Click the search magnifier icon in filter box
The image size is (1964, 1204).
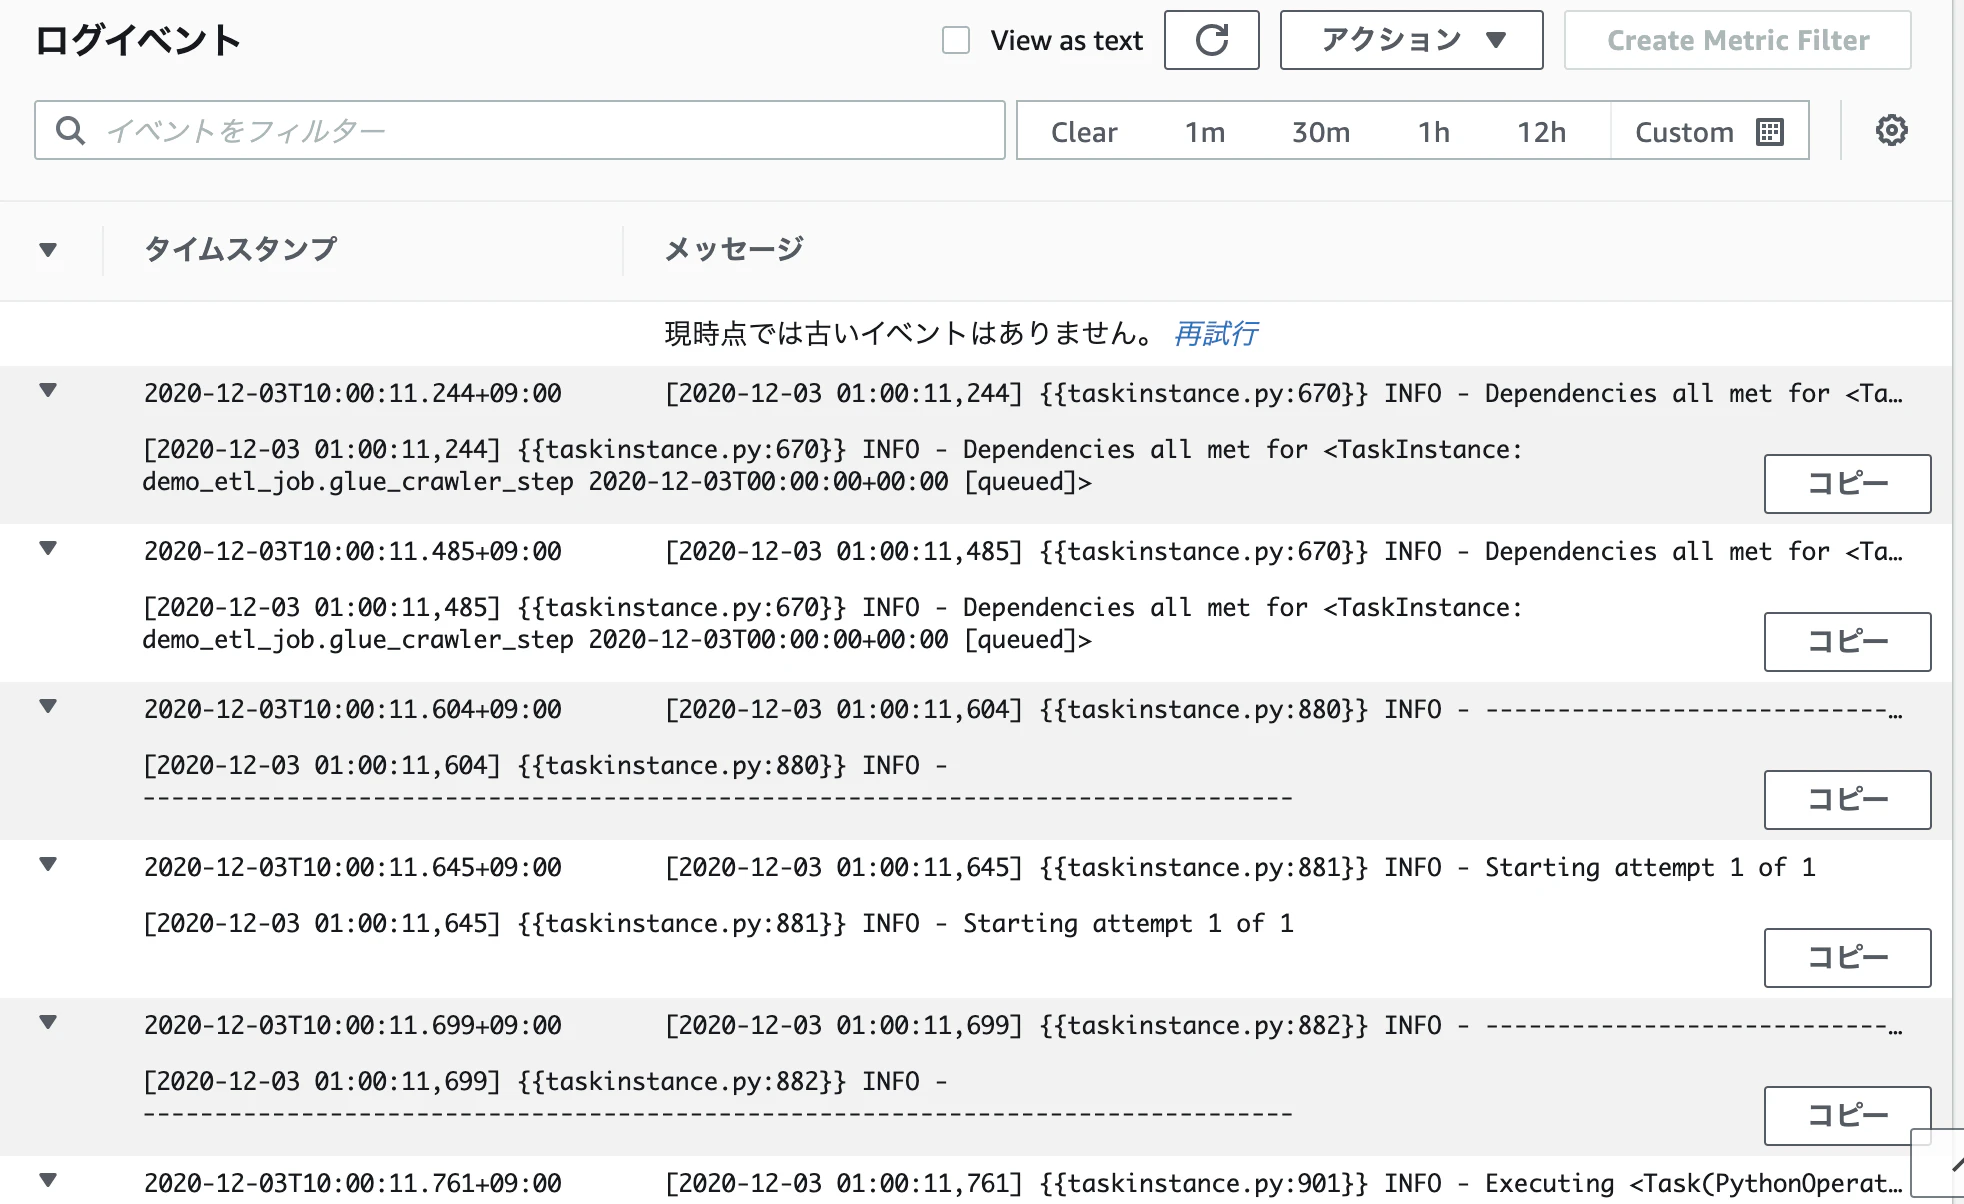tap(70, 130)
